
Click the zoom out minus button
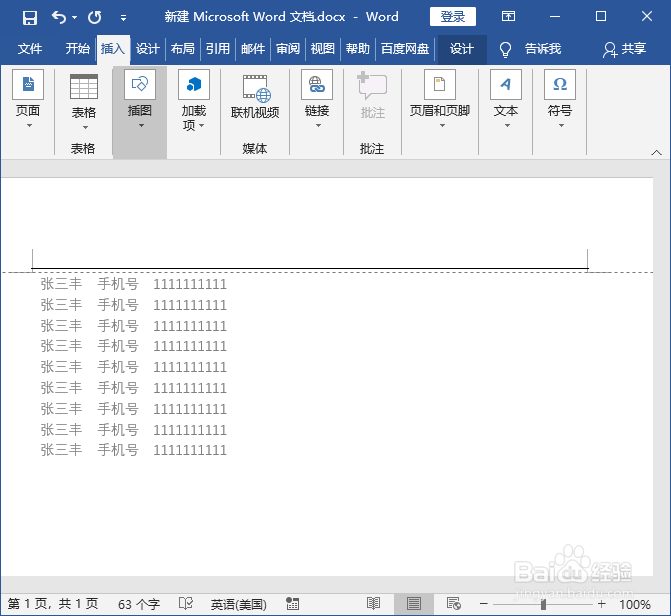coord(484,604)
